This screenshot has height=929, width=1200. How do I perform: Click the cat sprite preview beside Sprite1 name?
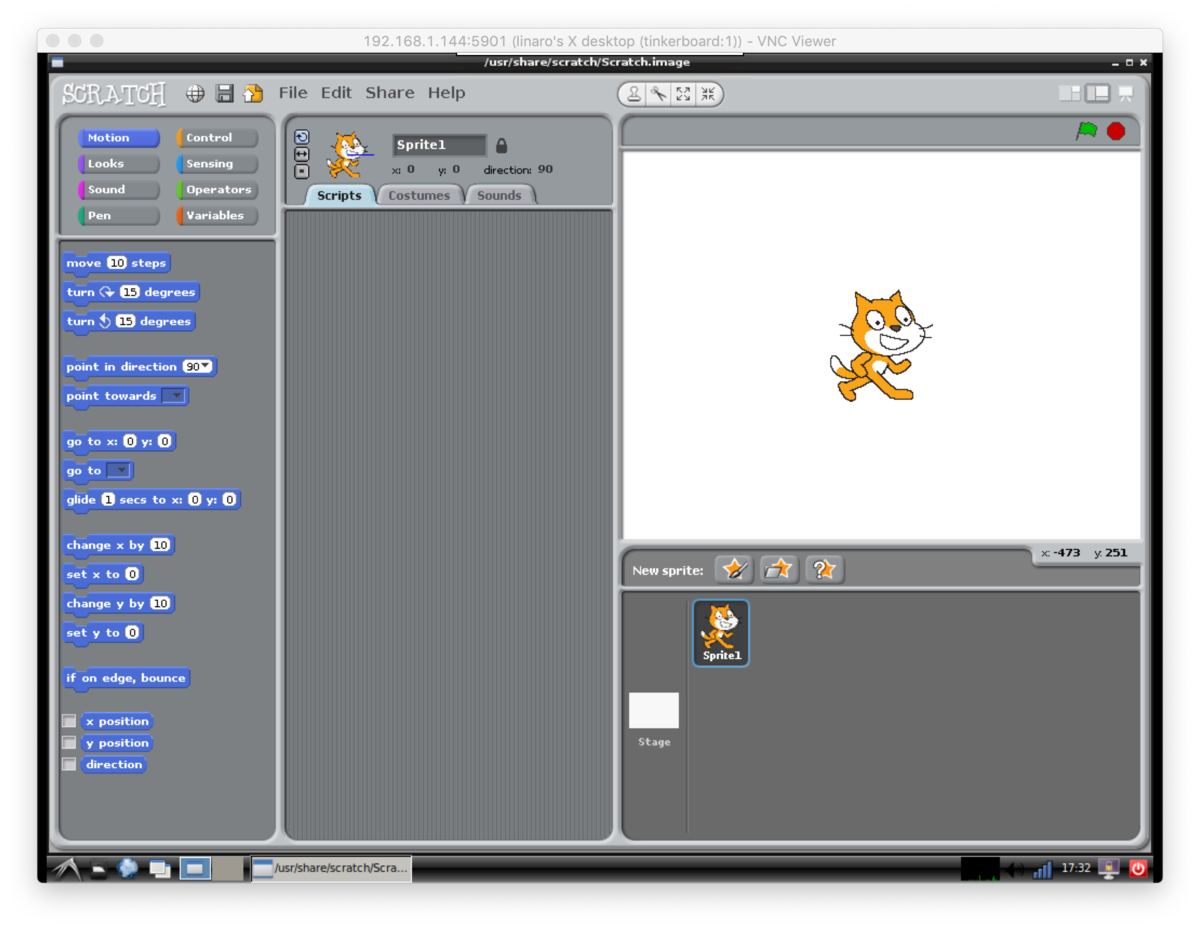(x=347, y=154)
